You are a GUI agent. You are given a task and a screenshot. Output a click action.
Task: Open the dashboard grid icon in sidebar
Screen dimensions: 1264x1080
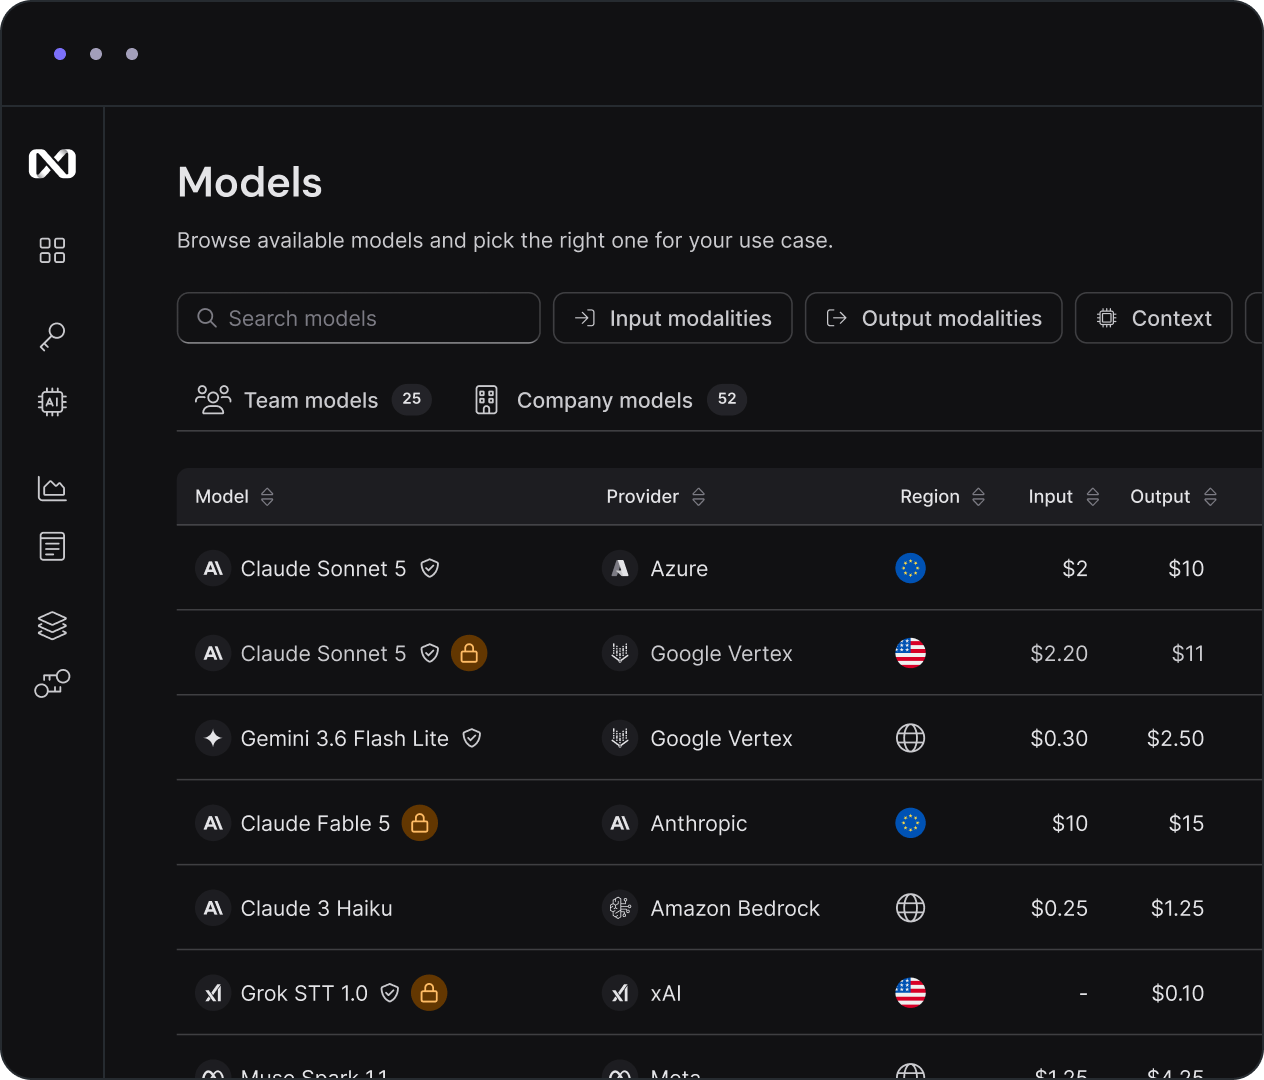click(52, 250)
